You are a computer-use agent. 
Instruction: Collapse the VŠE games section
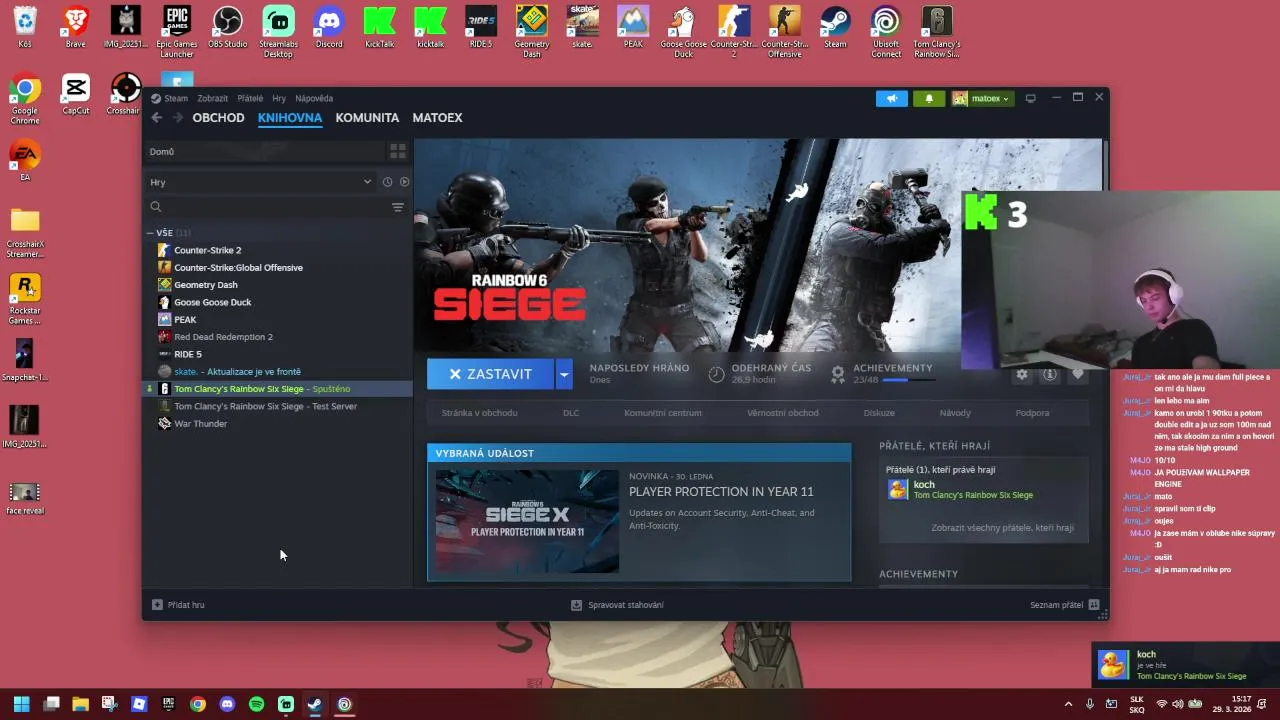coord(150,233)
